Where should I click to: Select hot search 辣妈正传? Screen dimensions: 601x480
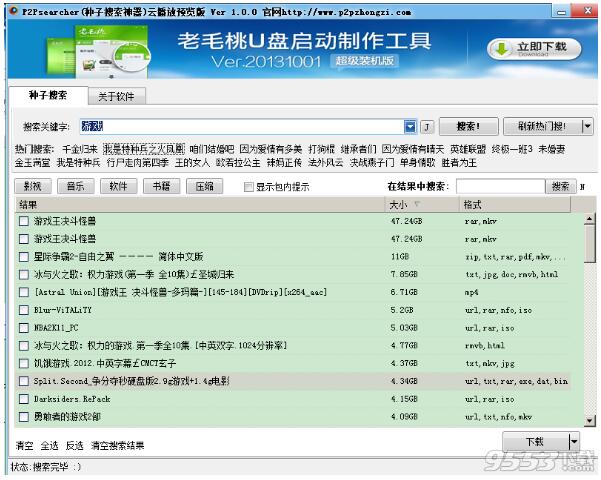pyautogui.click(x=284, y=163)
